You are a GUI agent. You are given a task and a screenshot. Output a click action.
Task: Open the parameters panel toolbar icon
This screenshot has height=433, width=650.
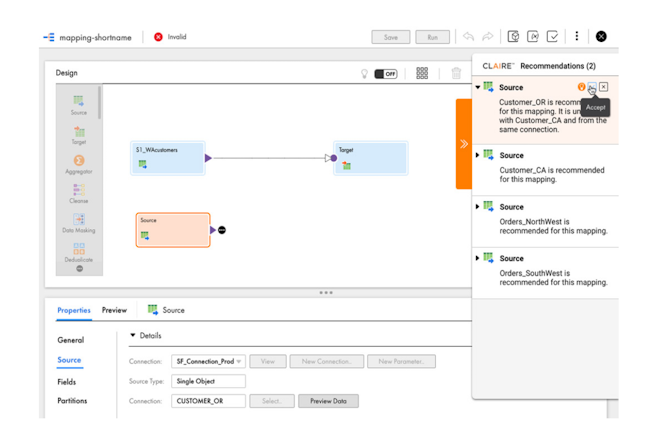tap(533, 36)
